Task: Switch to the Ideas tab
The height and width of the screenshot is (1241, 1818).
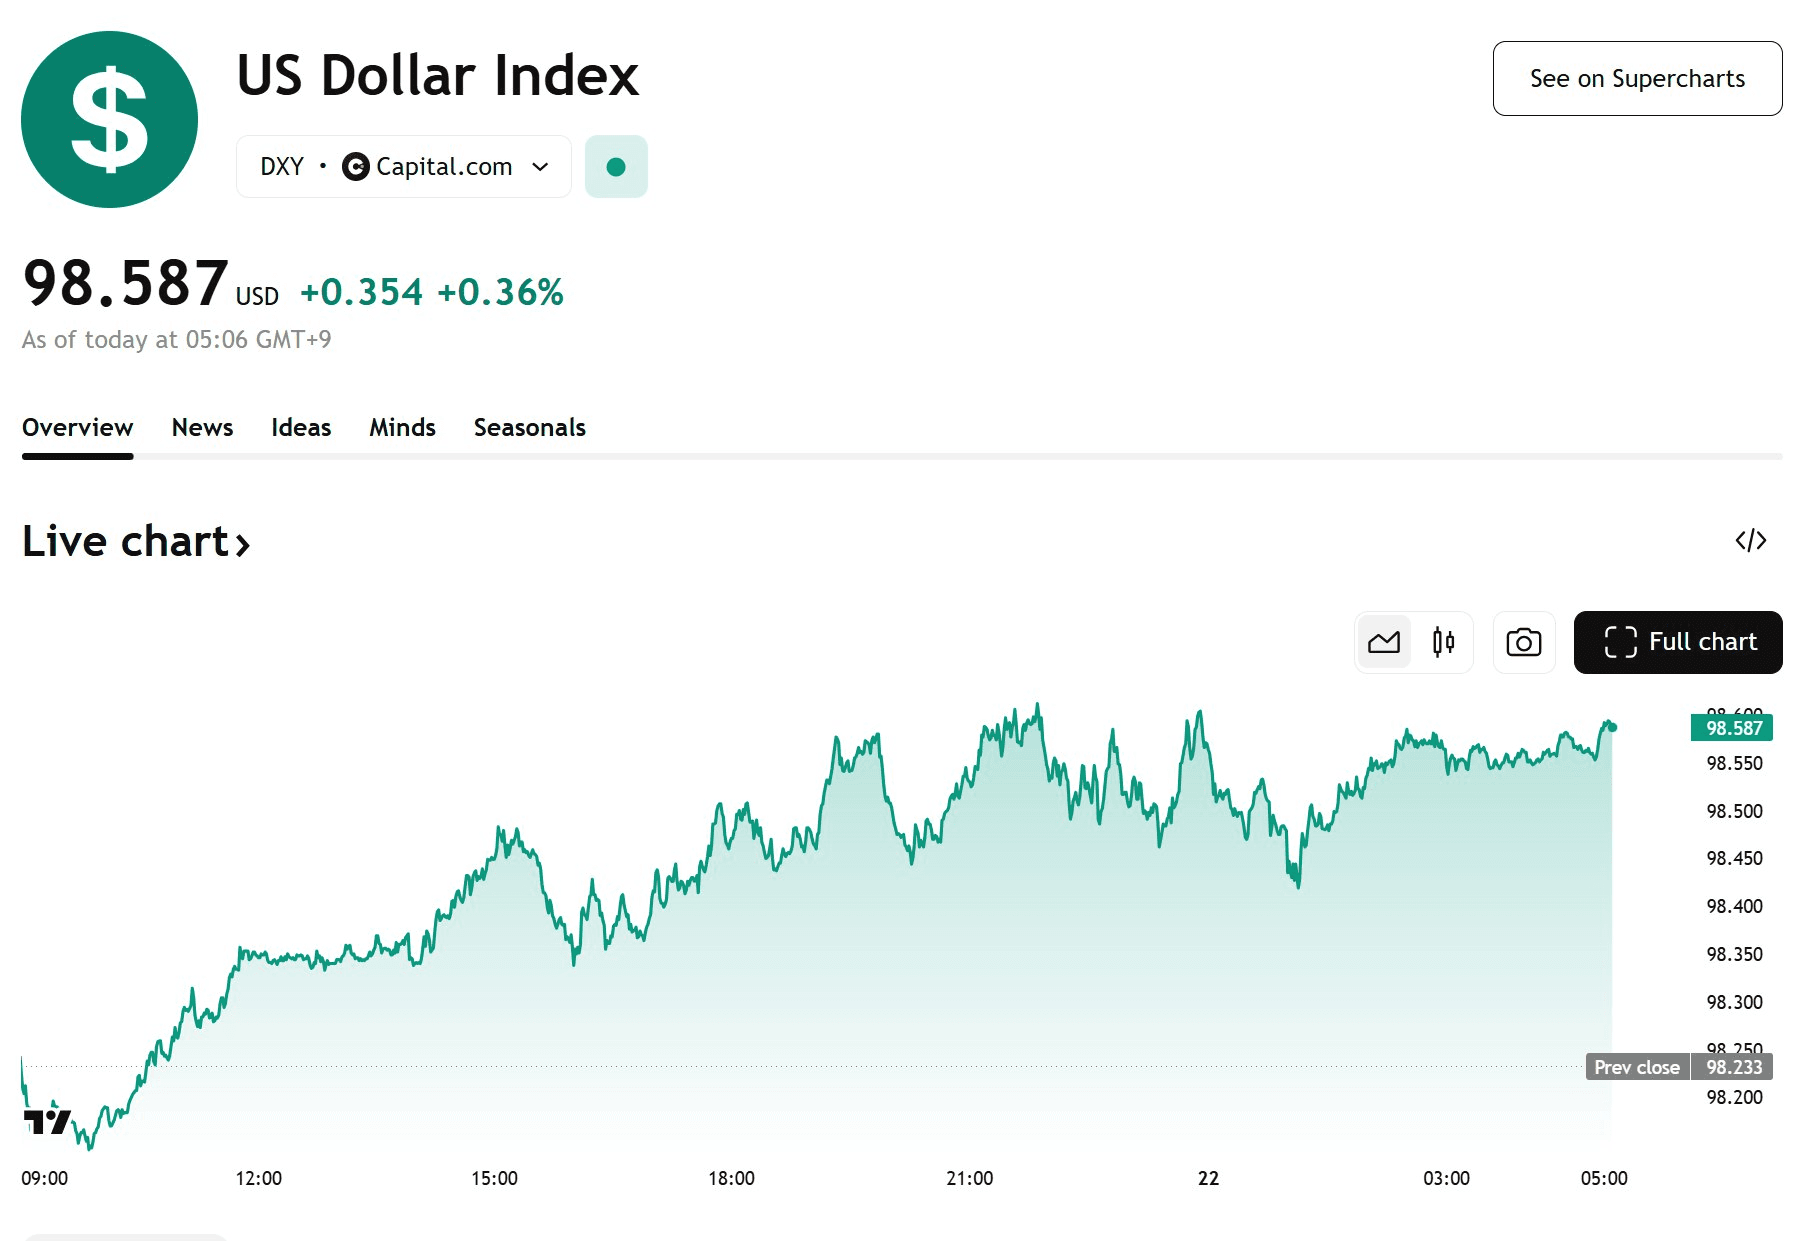Action: pyautogui.click(x=301, y=428)
